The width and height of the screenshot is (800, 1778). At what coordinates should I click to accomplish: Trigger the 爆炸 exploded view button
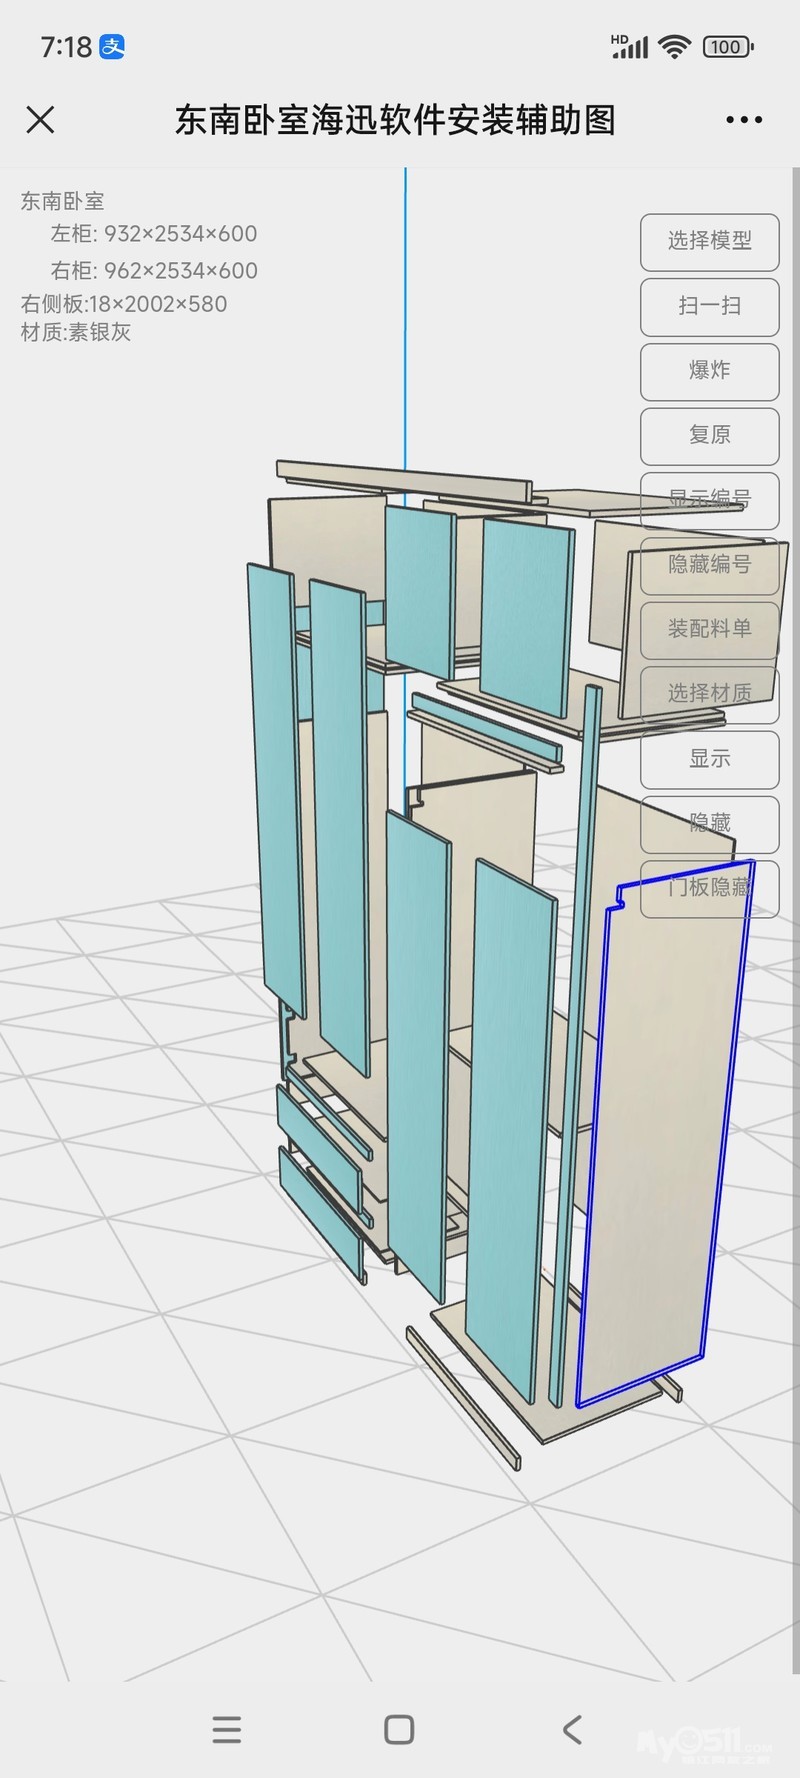(x=709, y=371)
